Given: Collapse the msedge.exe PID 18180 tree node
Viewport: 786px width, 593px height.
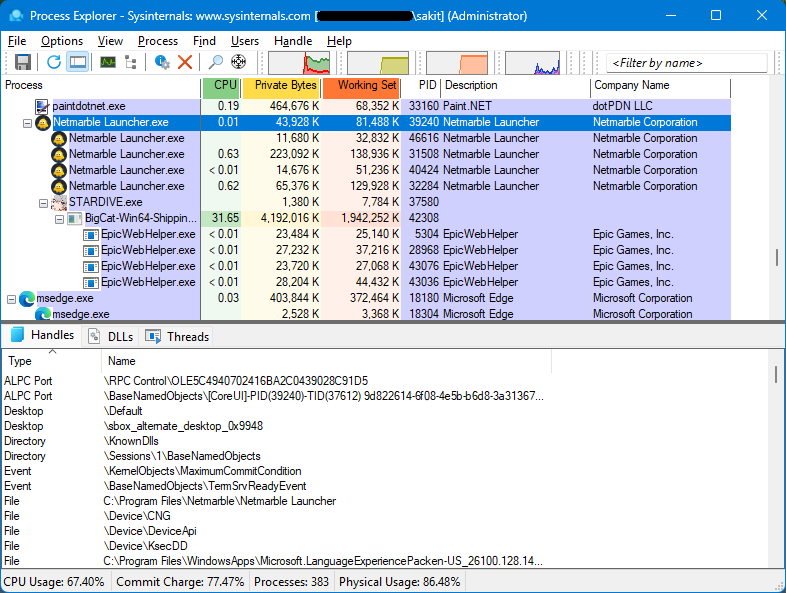Looking at the screenshot, I should point(12,299).
